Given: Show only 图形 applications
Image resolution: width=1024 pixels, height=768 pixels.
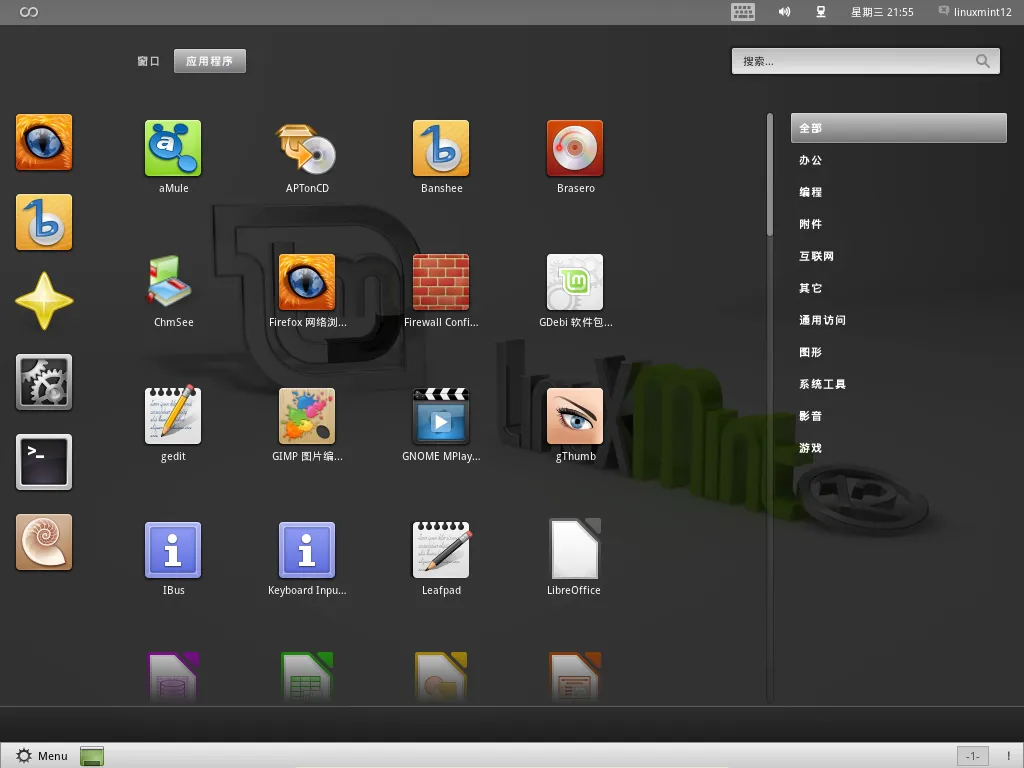Looking at the screenshot, I should (x=811, y=352).
